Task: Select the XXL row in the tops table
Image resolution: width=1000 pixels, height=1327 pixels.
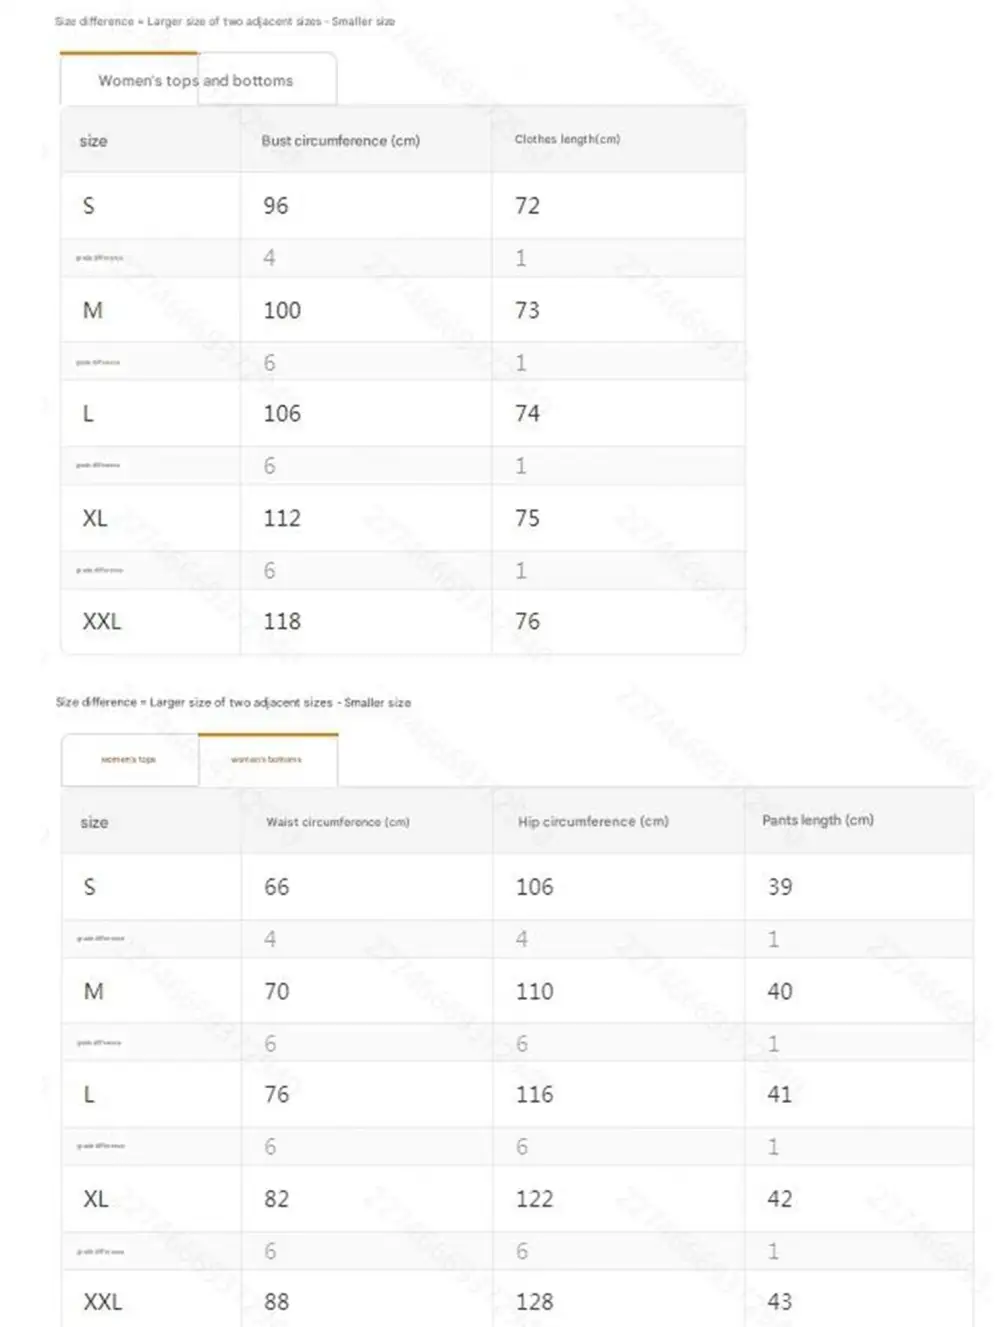Action: coord(403,622)
